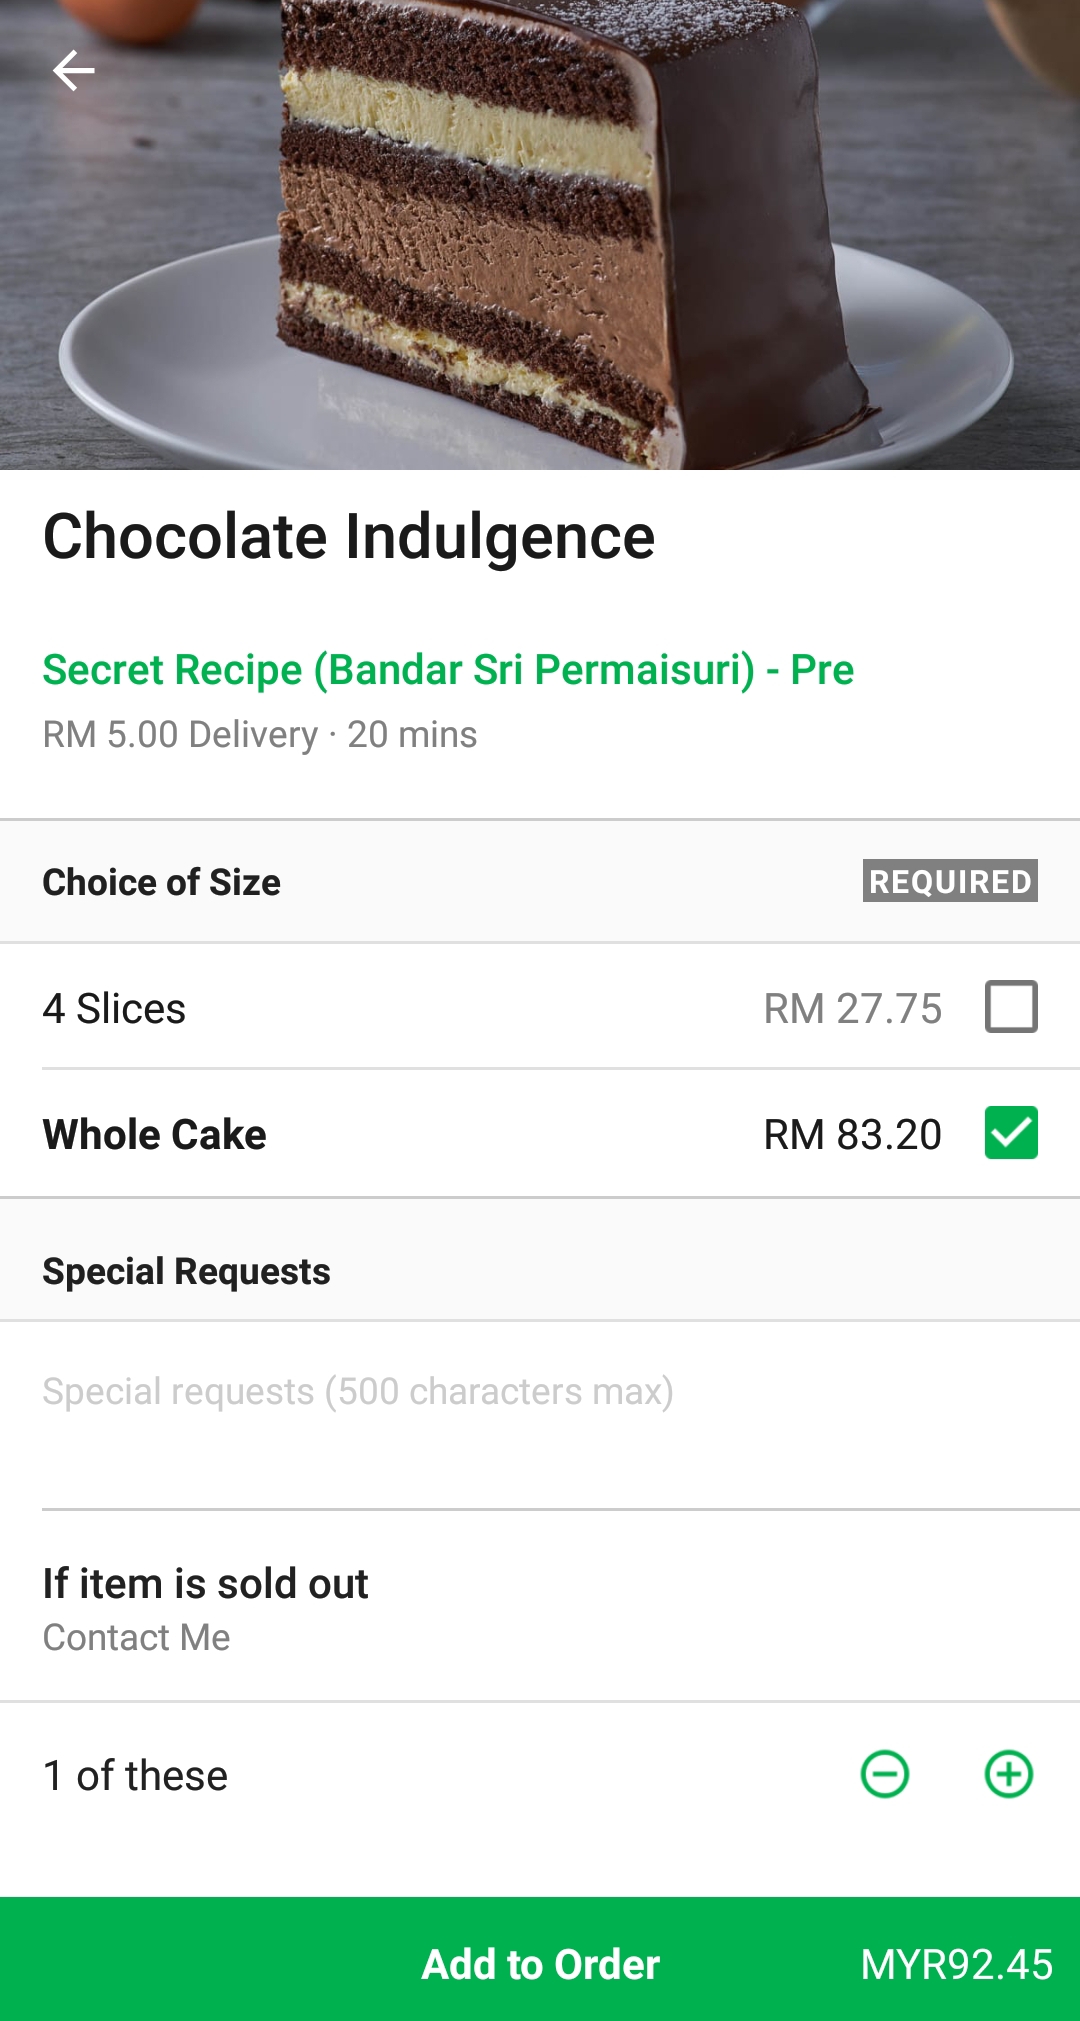
Task: Open the 'If item is sold out' options
Action: pos(205,1584)
